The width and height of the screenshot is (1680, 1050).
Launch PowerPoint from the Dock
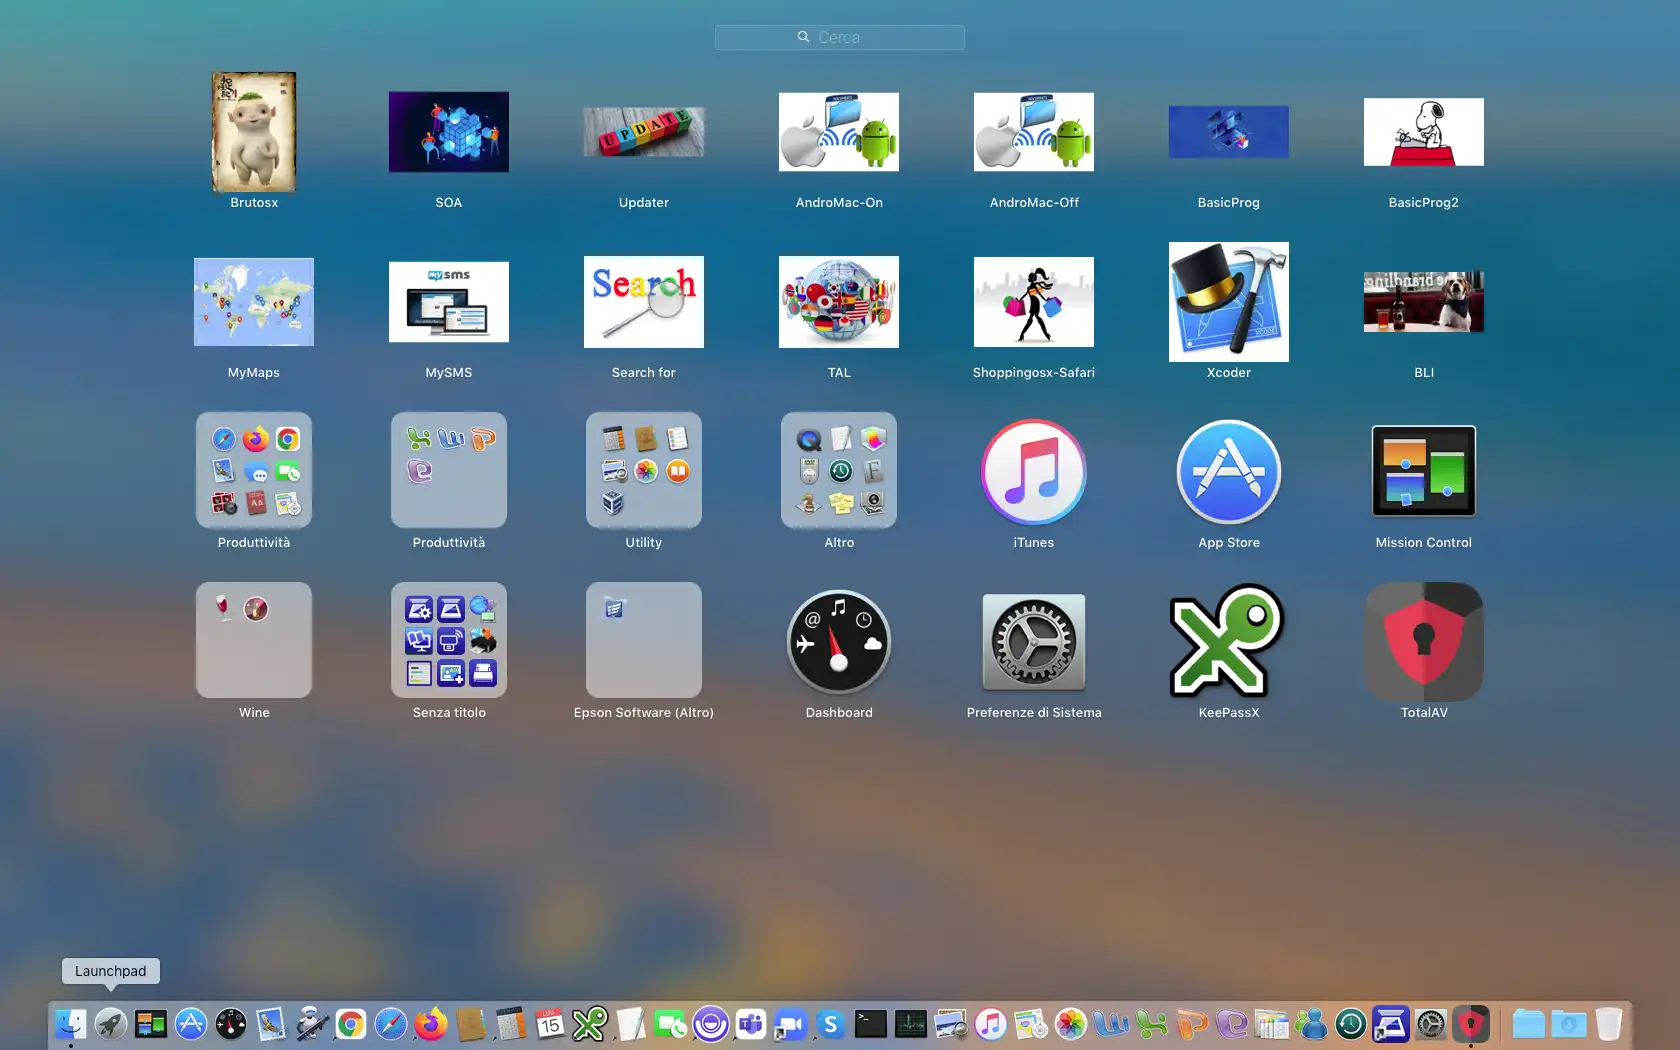coord(1191,1024)
